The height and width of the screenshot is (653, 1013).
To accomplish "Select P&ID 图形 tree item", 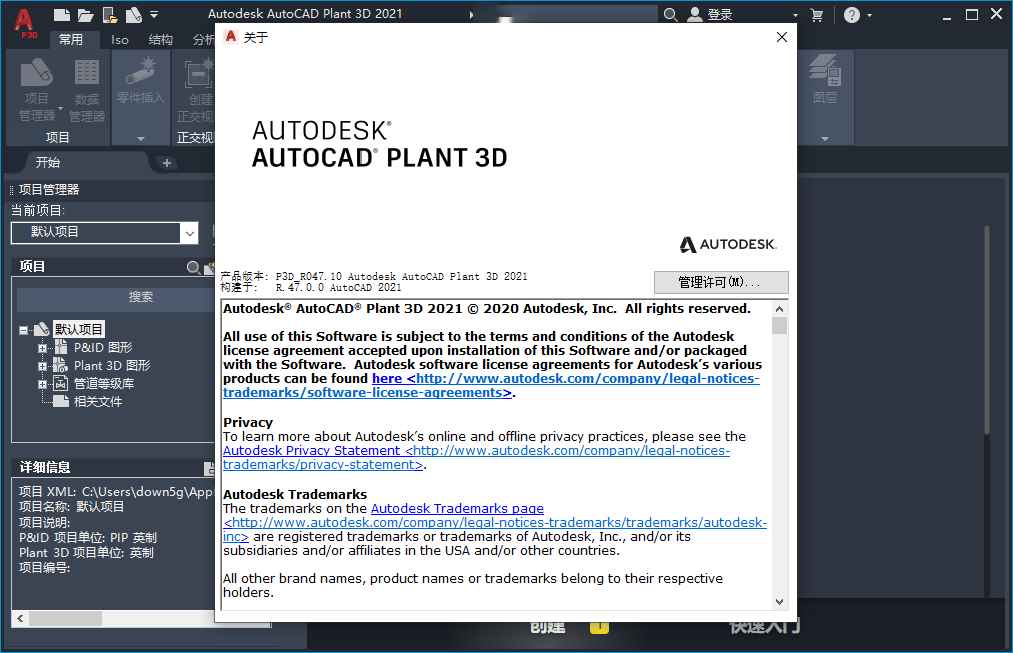I will [102, 347].
